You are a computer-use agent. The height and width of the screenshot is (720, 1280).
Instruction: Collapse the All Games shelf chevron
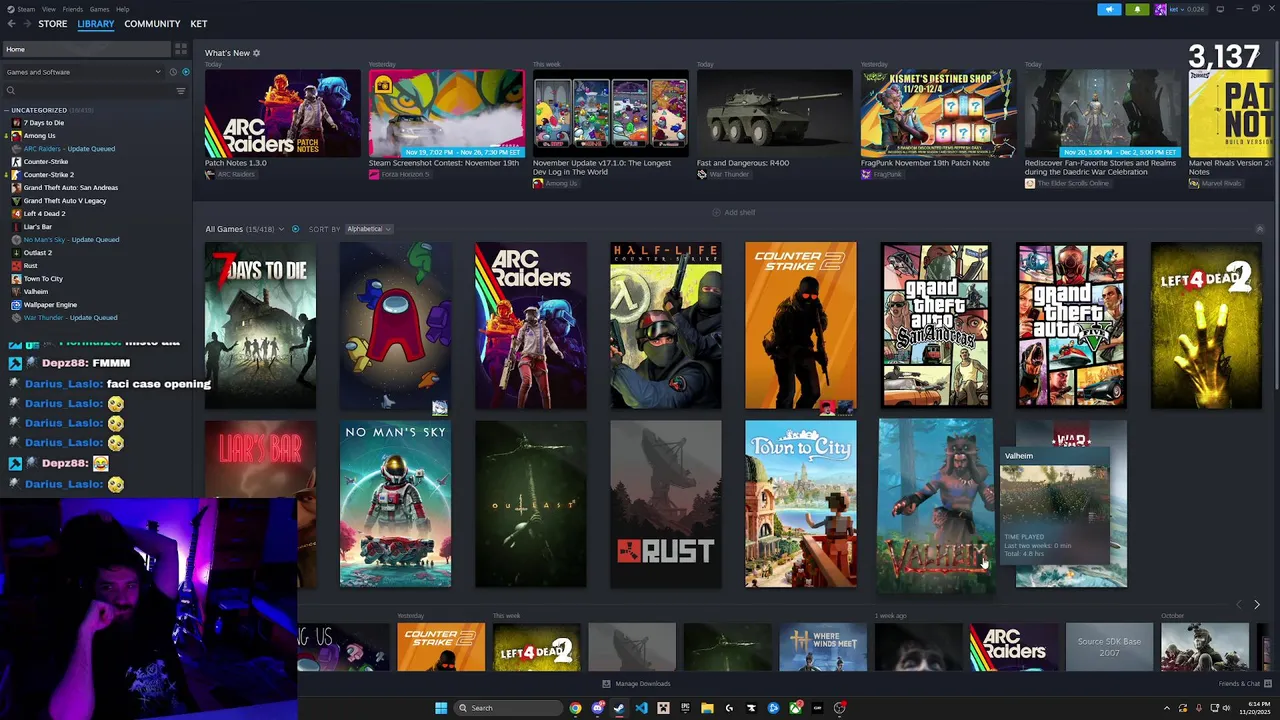1259,229
